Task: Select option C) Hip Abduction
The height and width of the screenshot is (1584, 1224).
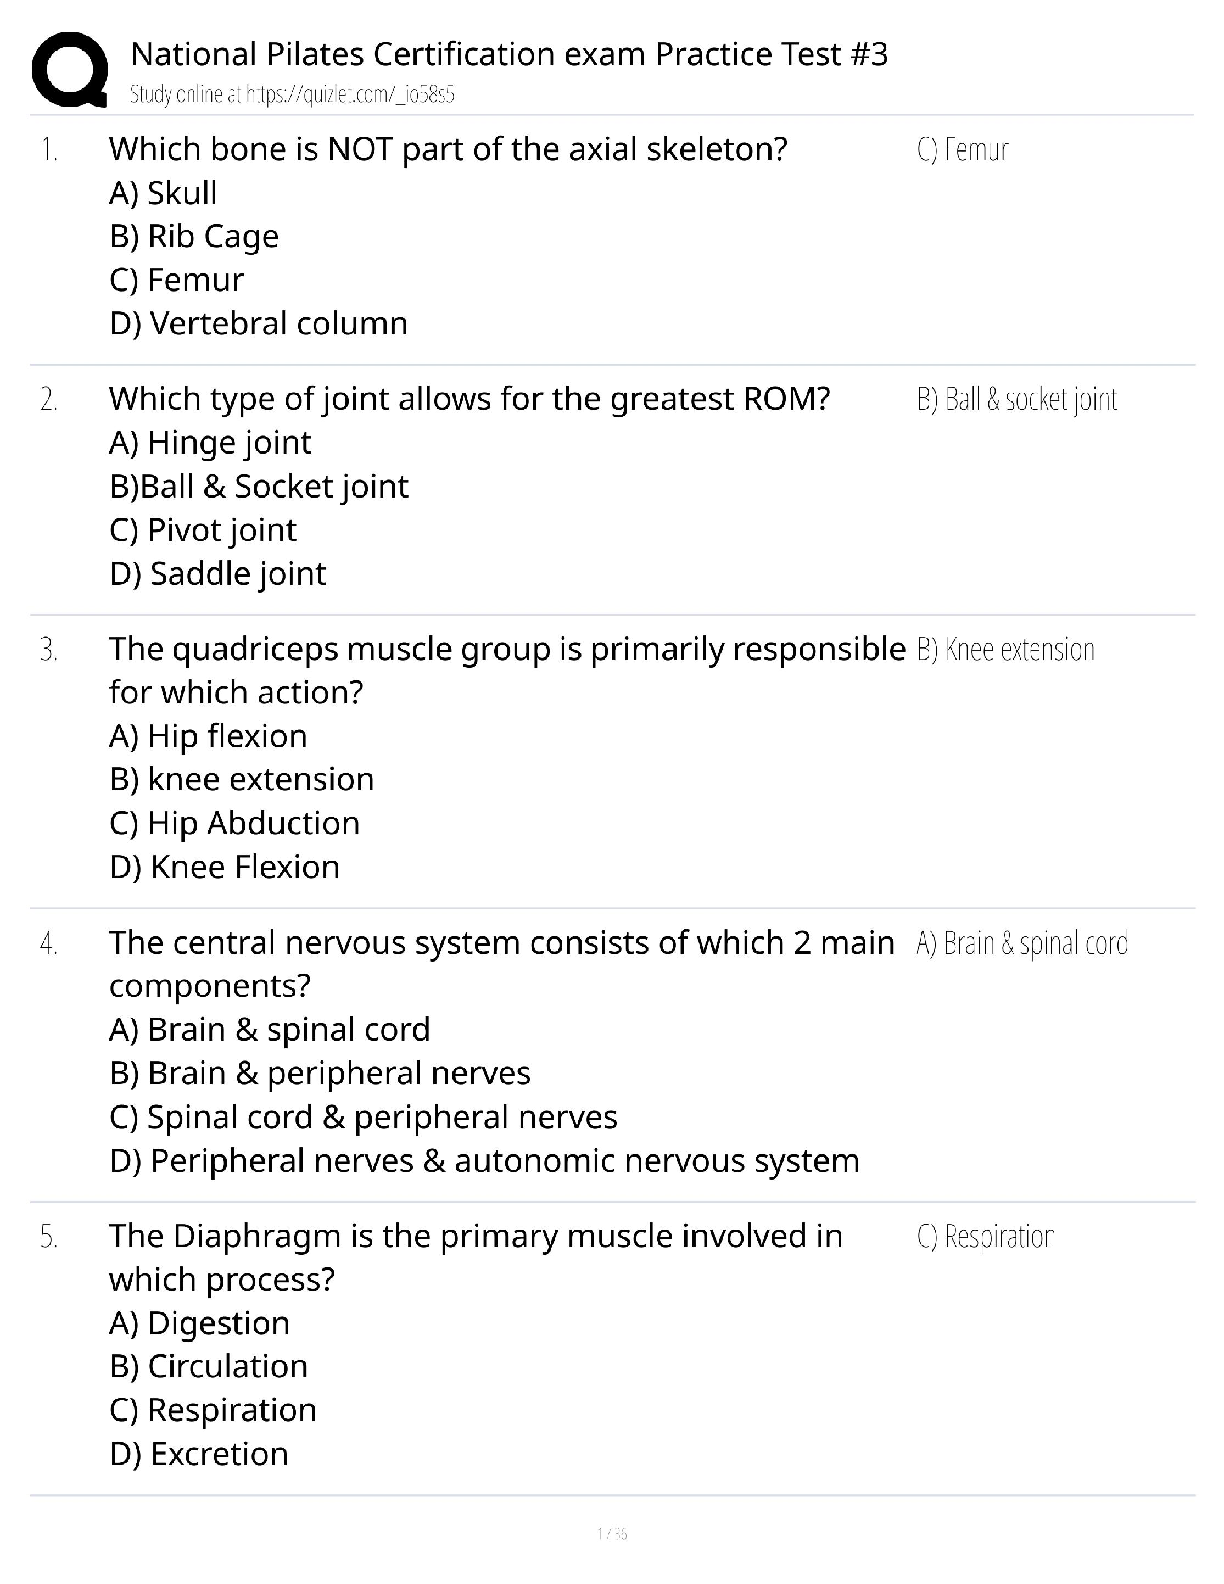Action: (234, 823)
